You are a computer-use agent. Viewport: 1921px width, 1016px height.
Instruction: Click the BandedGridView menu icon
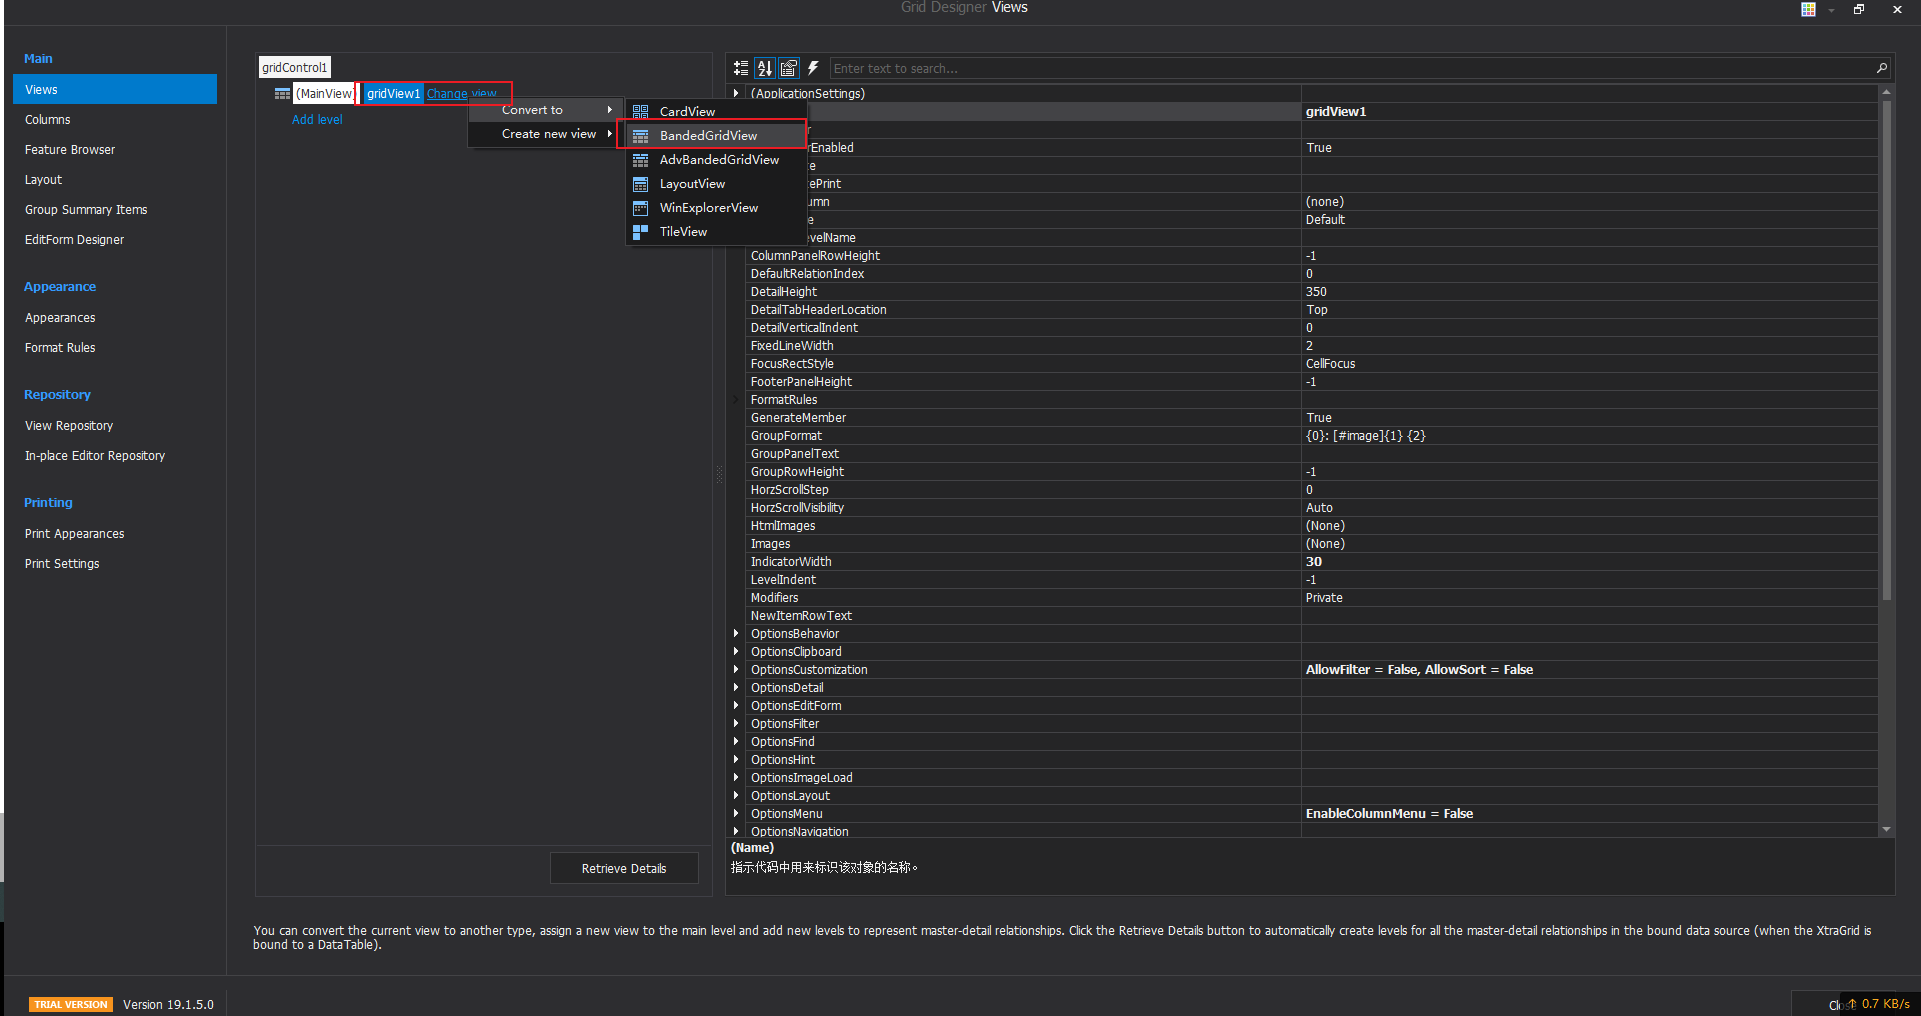[641, 136]
